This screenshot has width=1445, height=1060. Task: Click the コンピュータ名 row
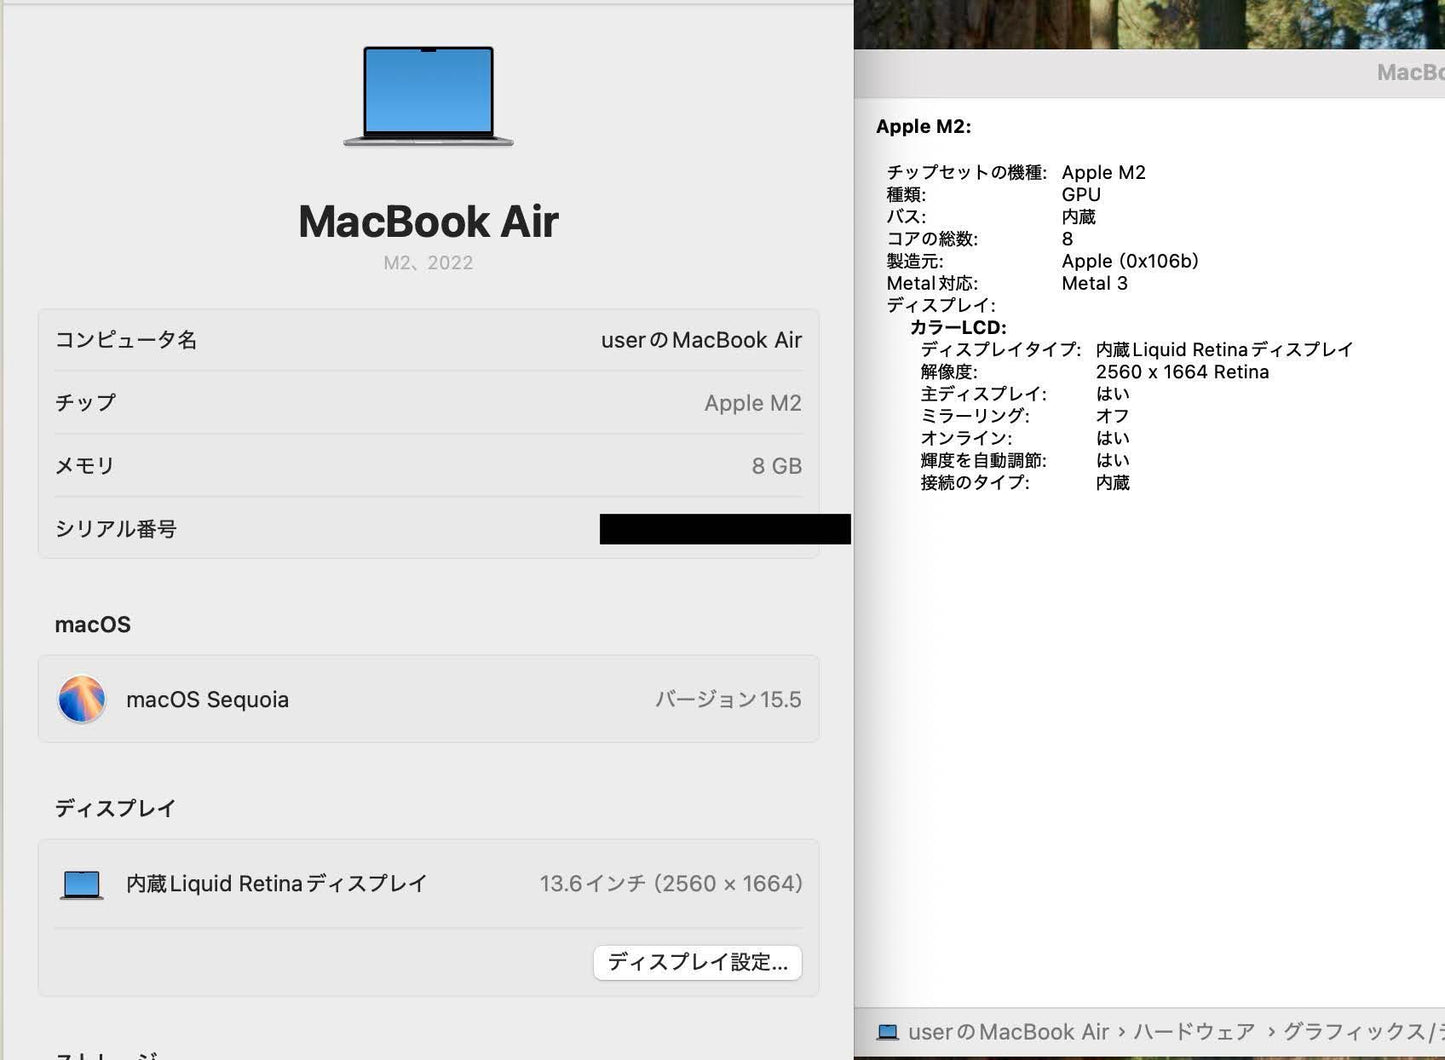pyautogui.click(x=427, y=339)
